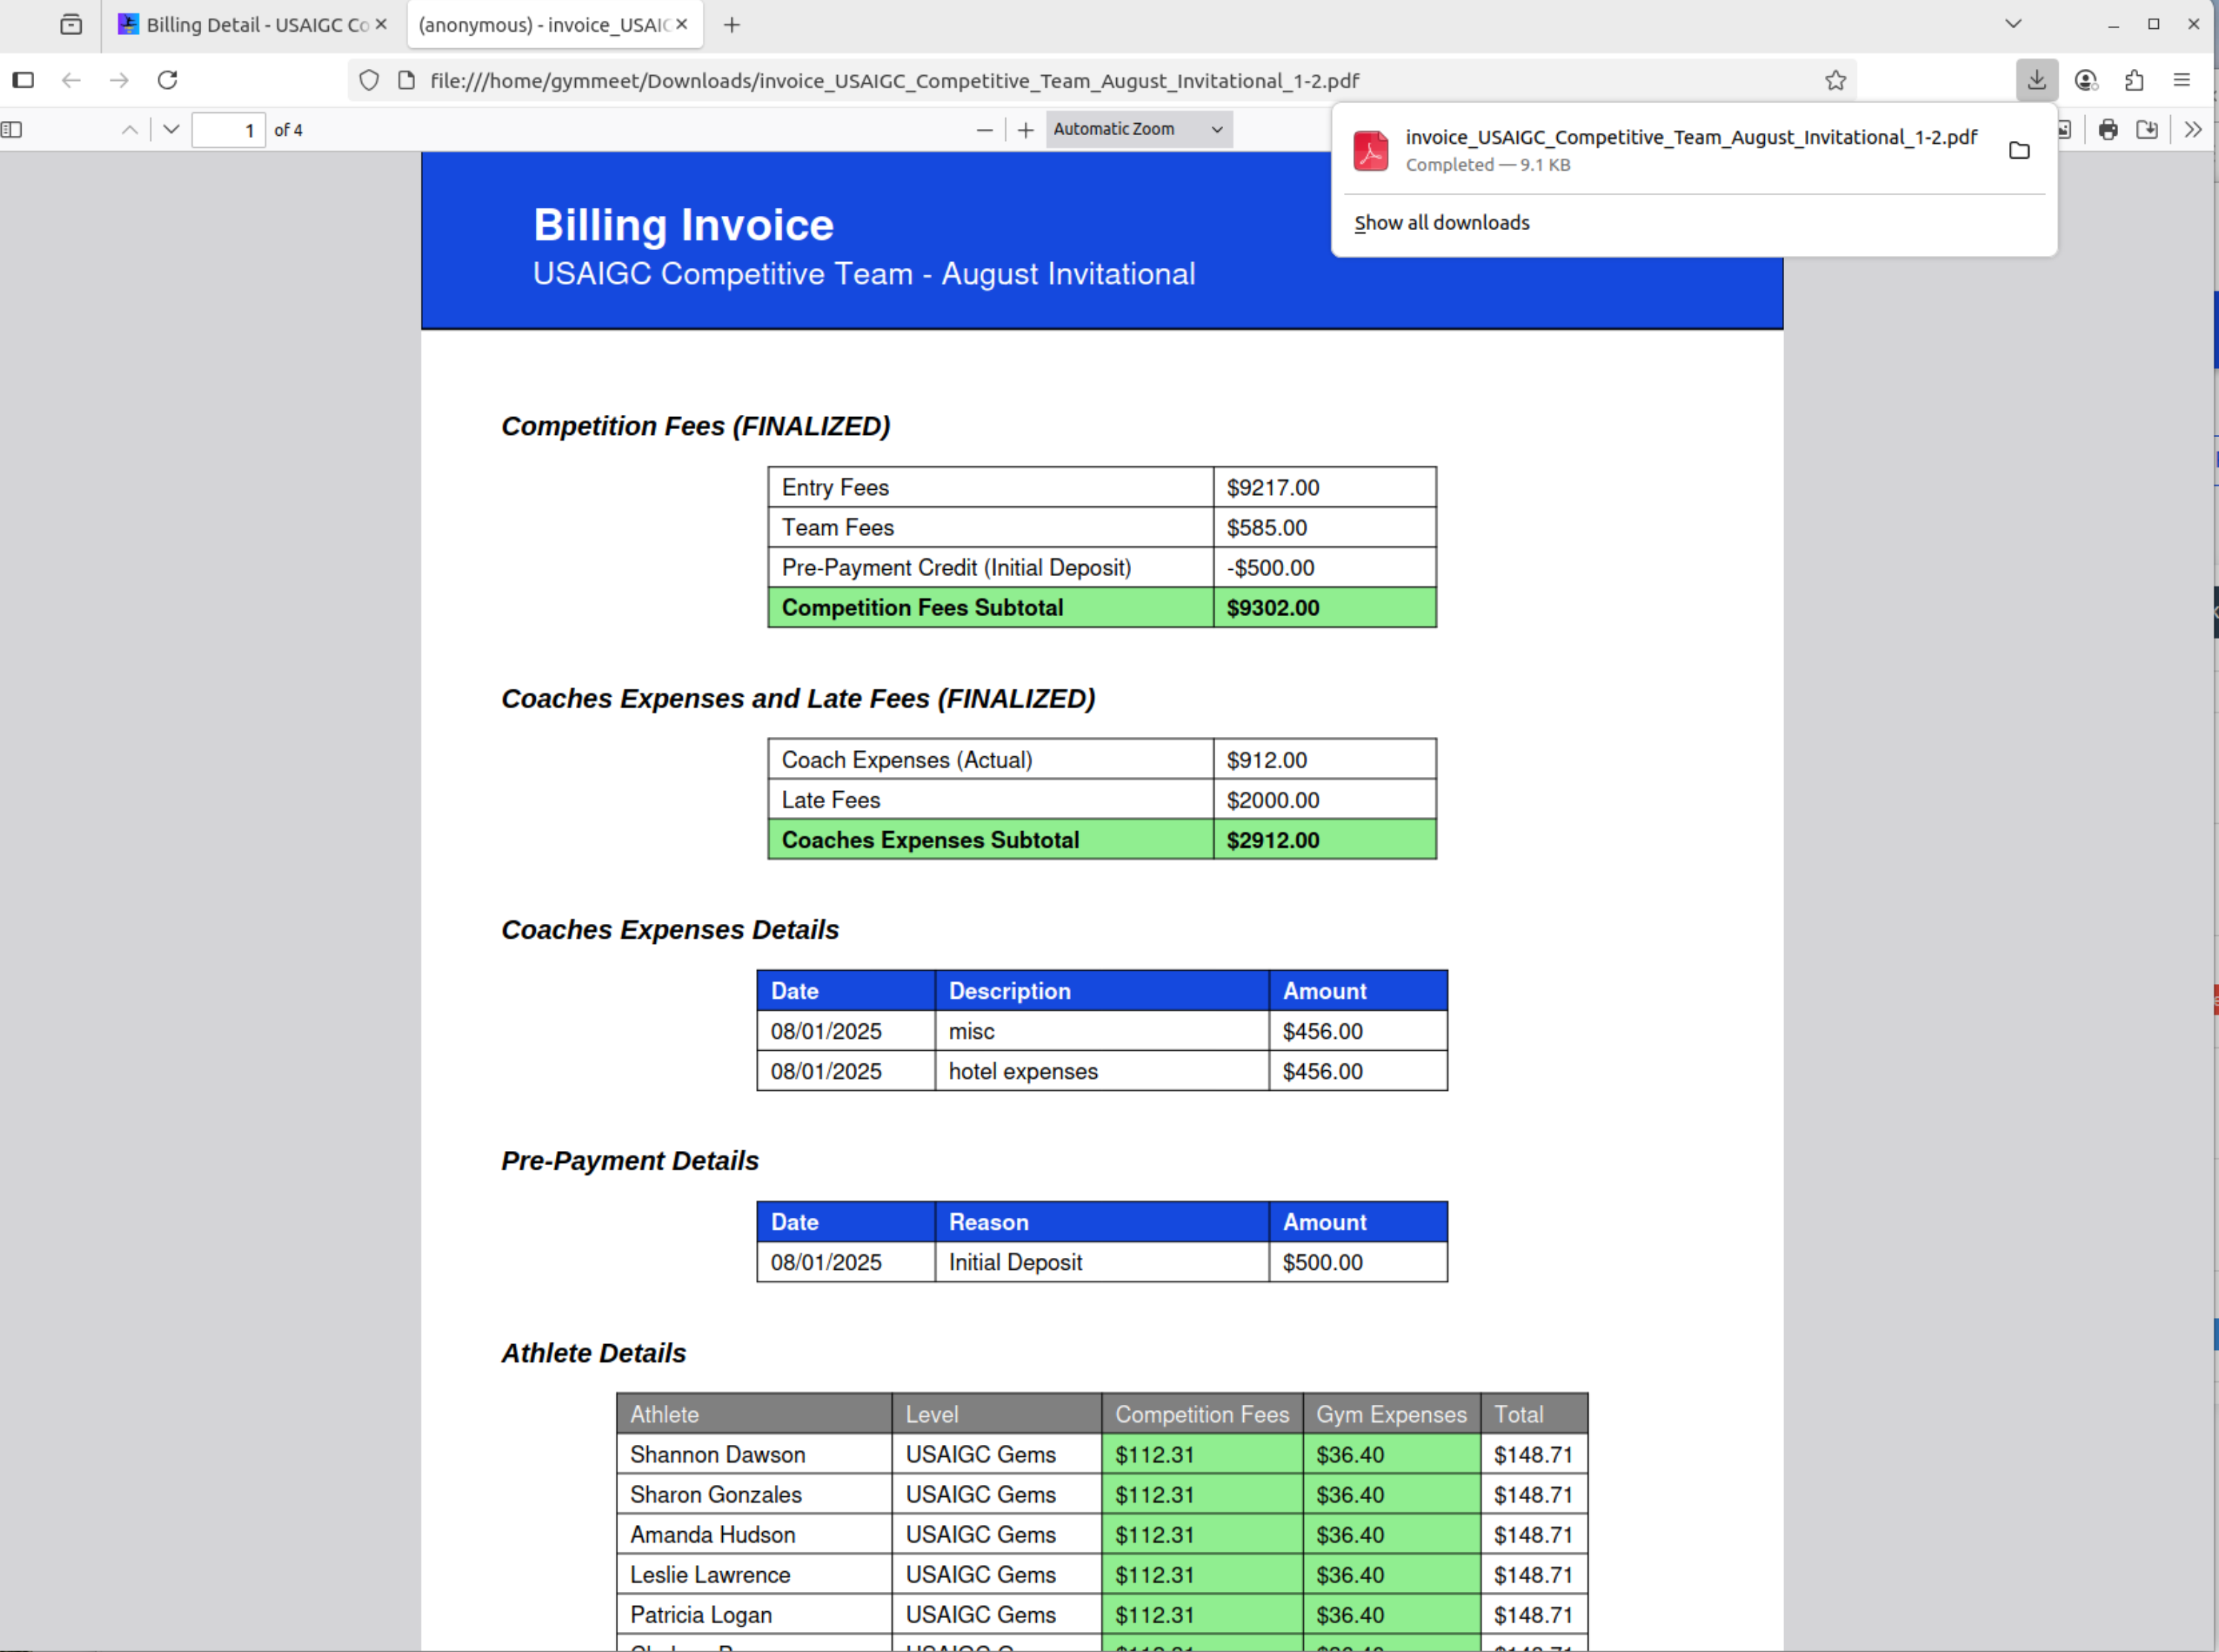
Task: Zoom out of the PDF
Action: click(985, 130)
